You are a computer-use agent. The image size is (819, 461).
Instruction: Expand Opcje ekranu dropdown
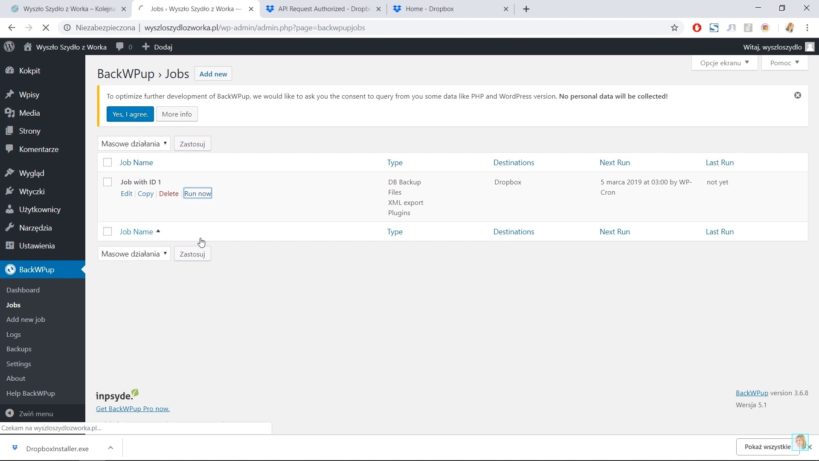[x=724, y=63]
